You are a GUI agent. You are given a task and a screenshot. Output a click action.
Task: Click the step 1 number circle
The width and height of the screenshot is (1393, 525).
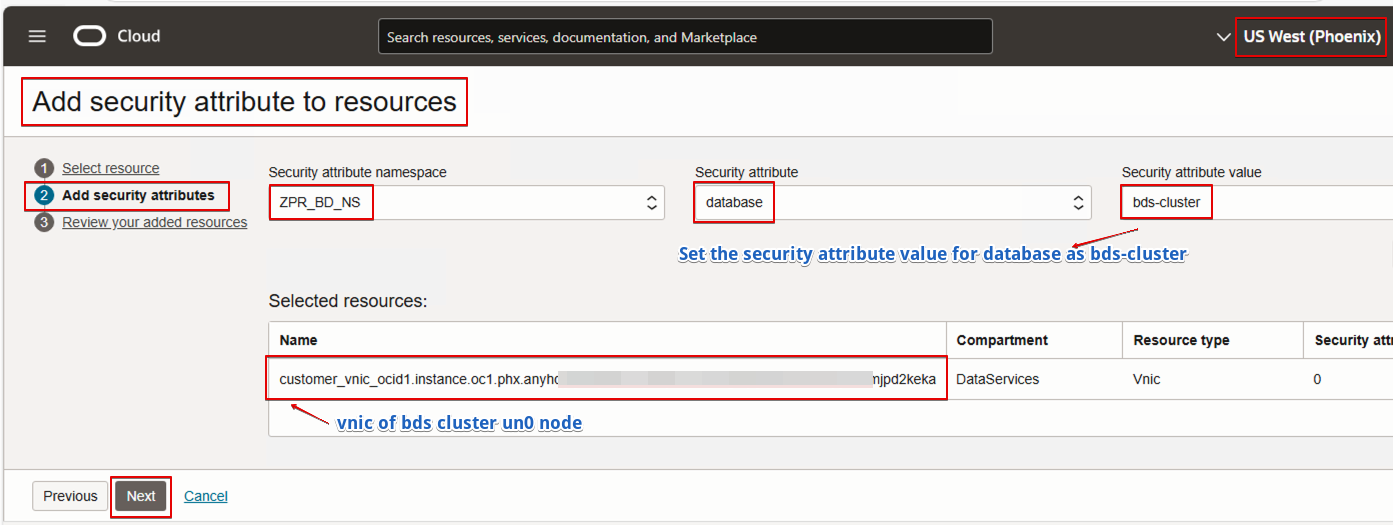[x=44, y=168]
